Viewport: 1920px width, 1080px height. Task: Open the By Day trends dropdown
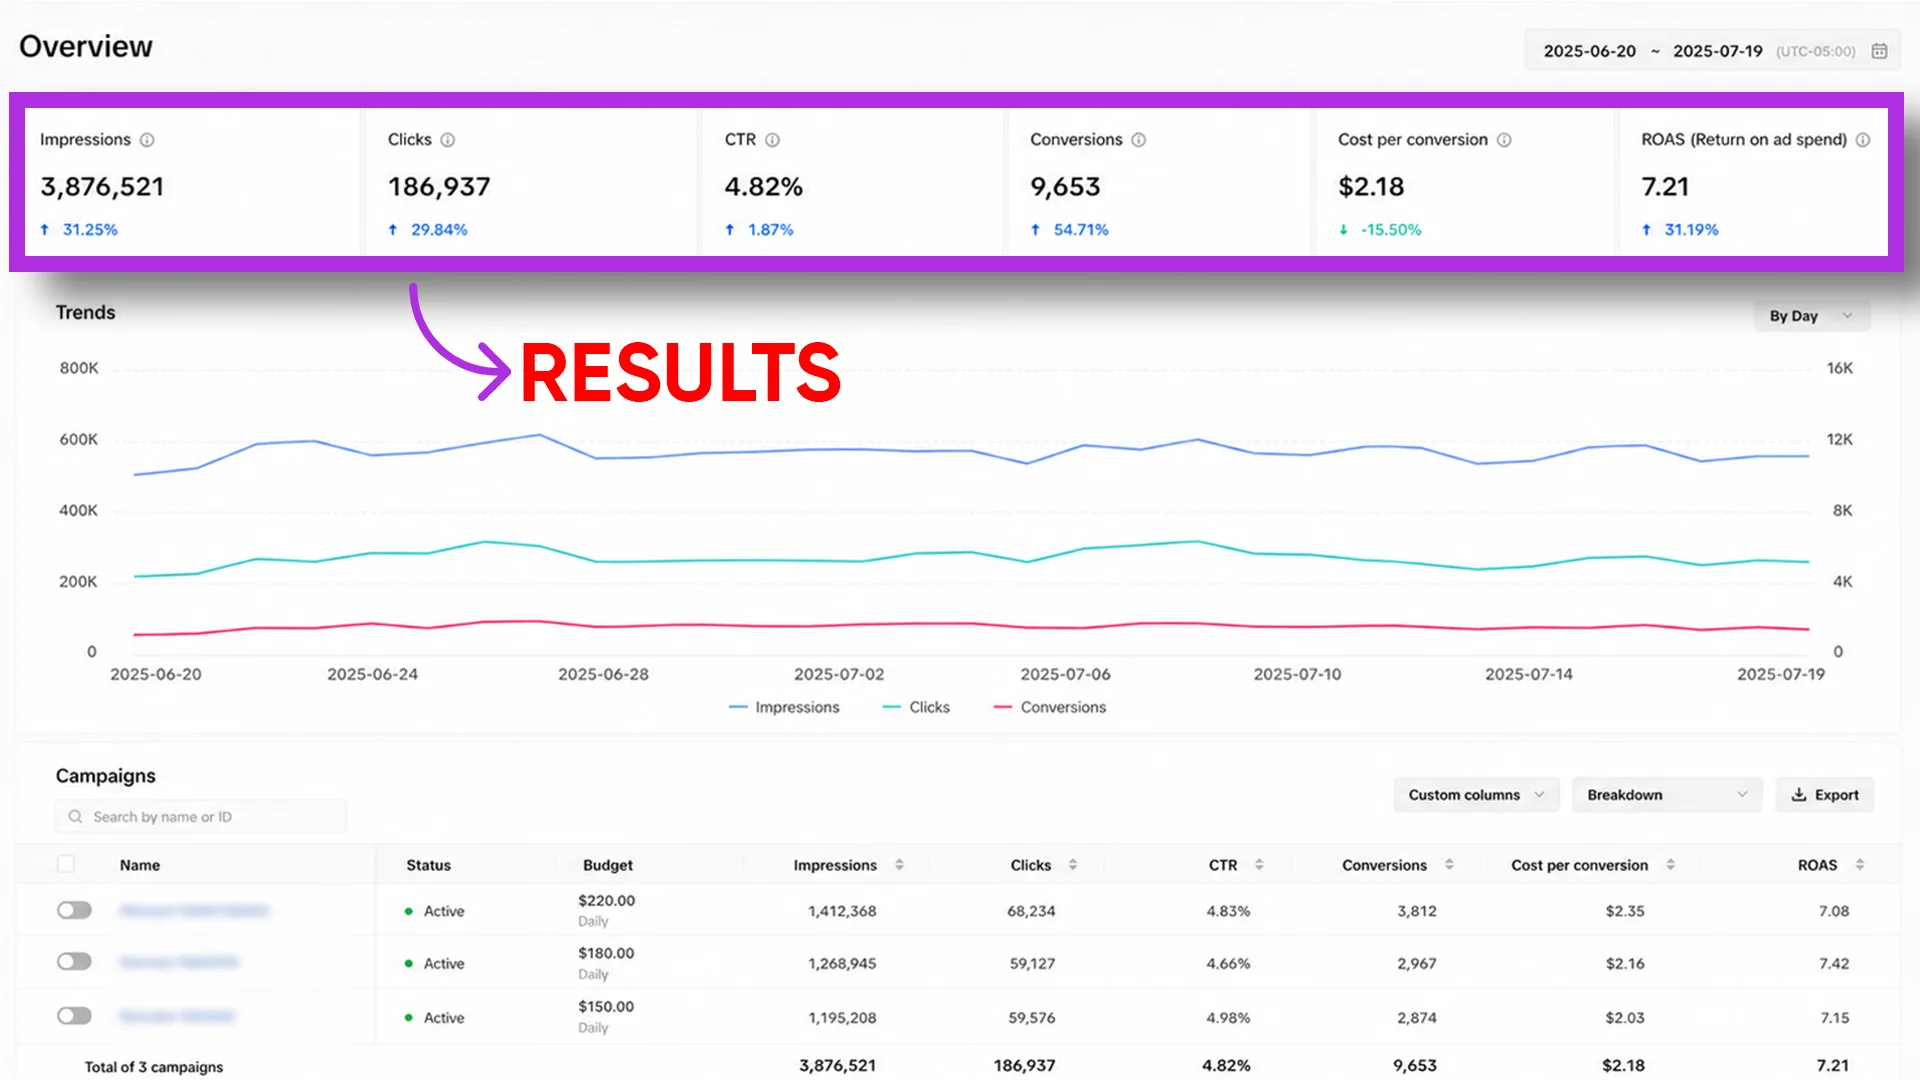click(1811, 316)
